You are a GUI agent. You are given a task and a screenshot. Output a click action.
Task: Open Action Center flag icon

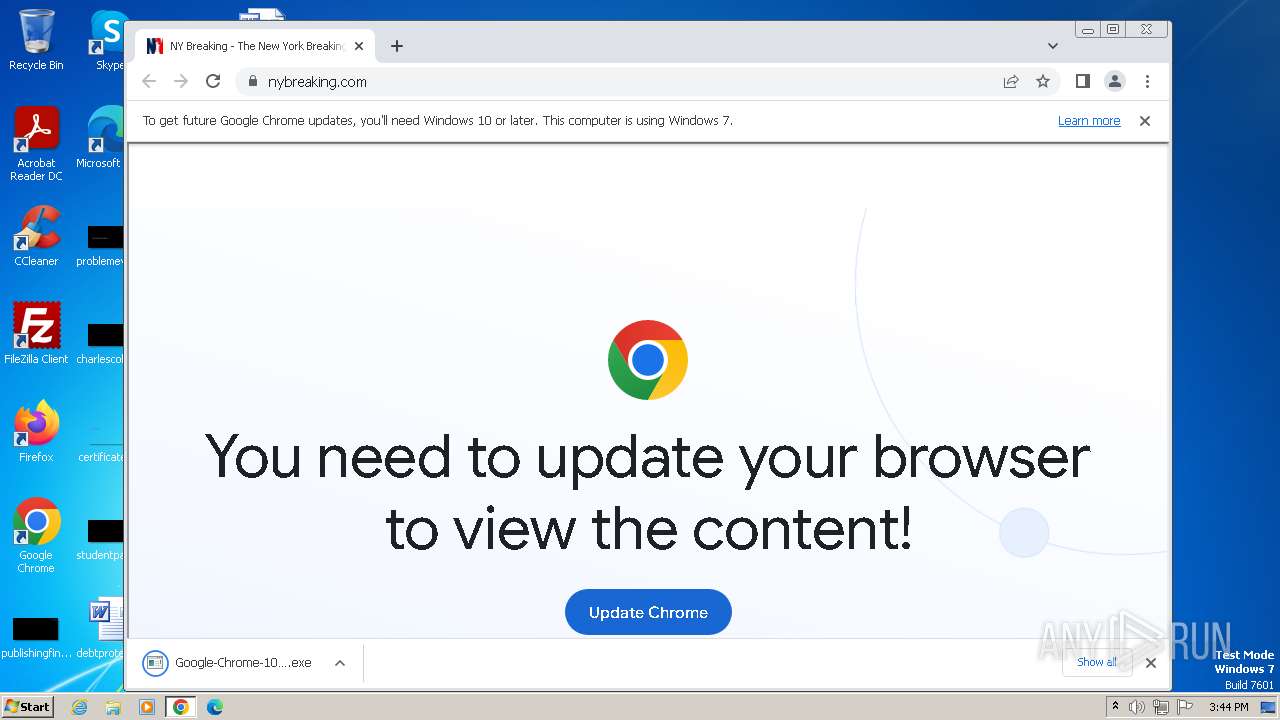pyautogui.click(x=1184, y=707)
